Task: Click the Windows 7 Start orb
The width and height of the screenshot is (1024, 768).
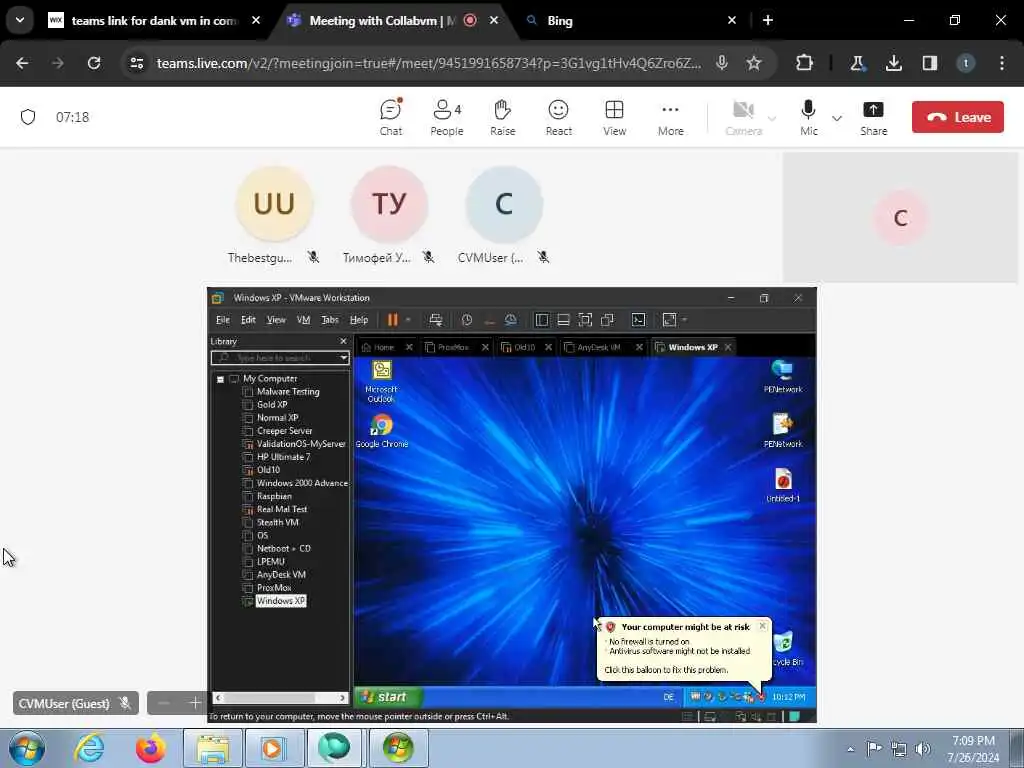Action: pyautogui.click(x=27, y=748)
